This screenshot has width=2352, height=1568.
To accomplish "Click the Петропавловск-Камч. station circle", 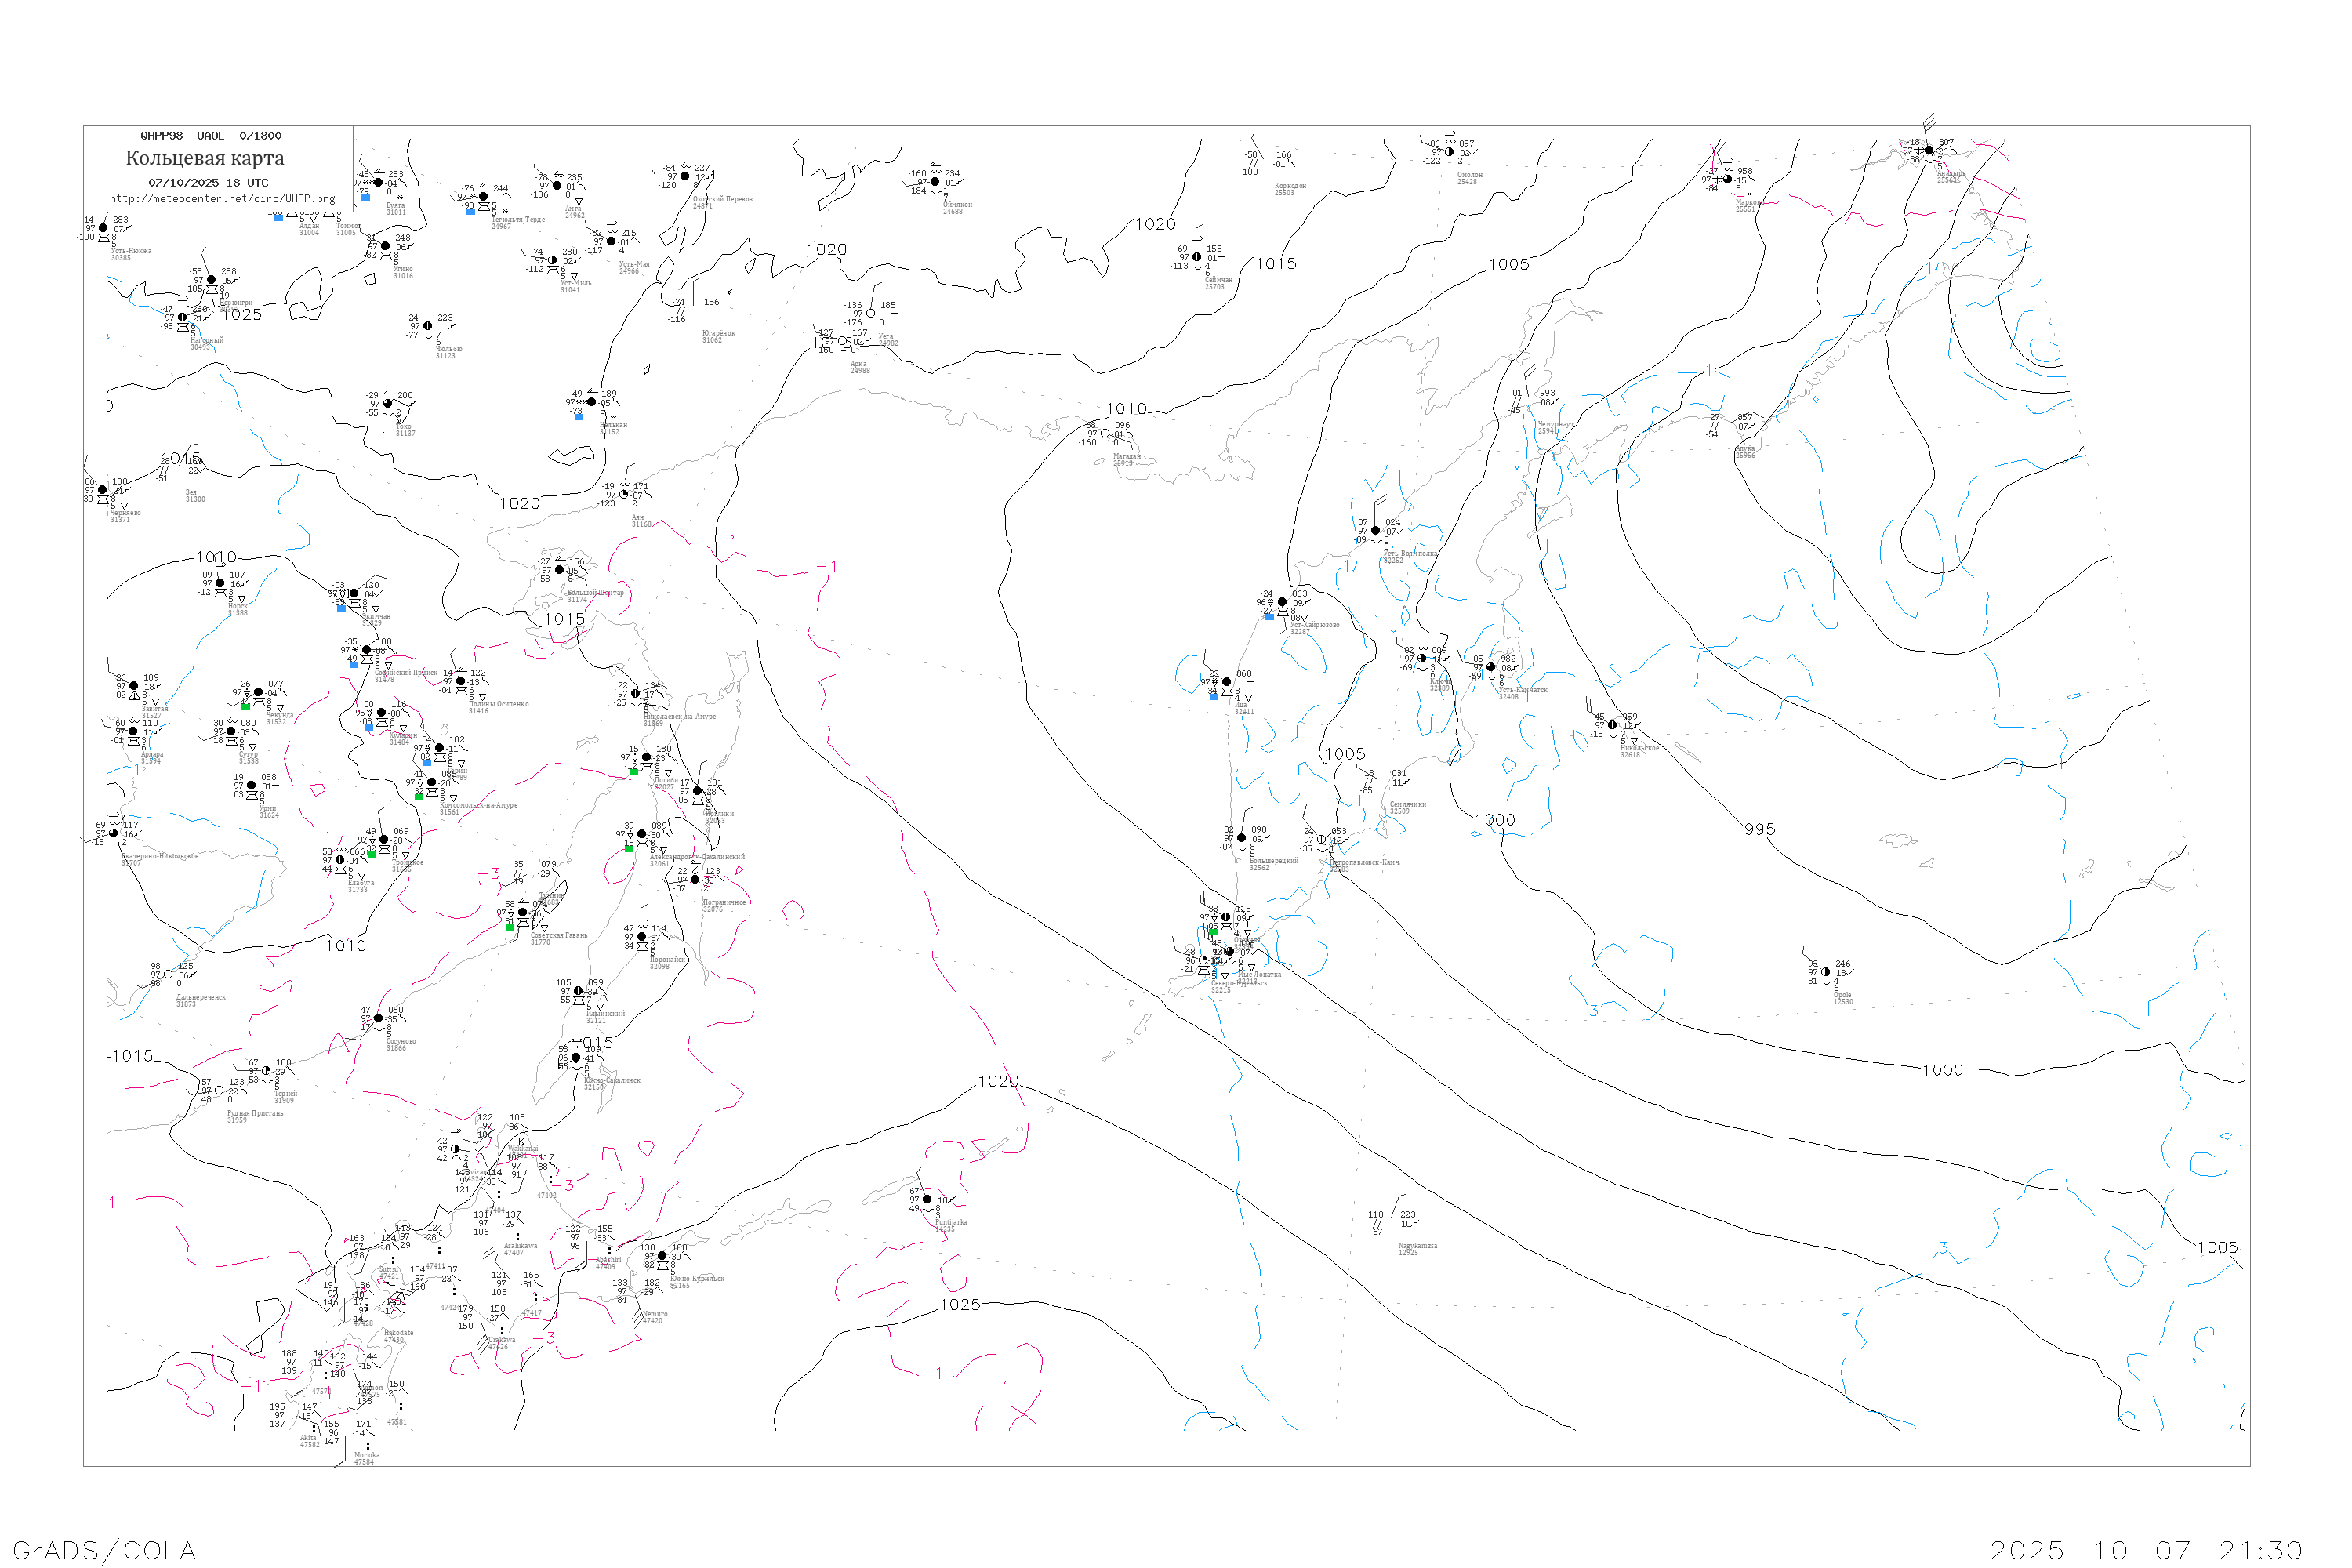I will coord(1322,840).
